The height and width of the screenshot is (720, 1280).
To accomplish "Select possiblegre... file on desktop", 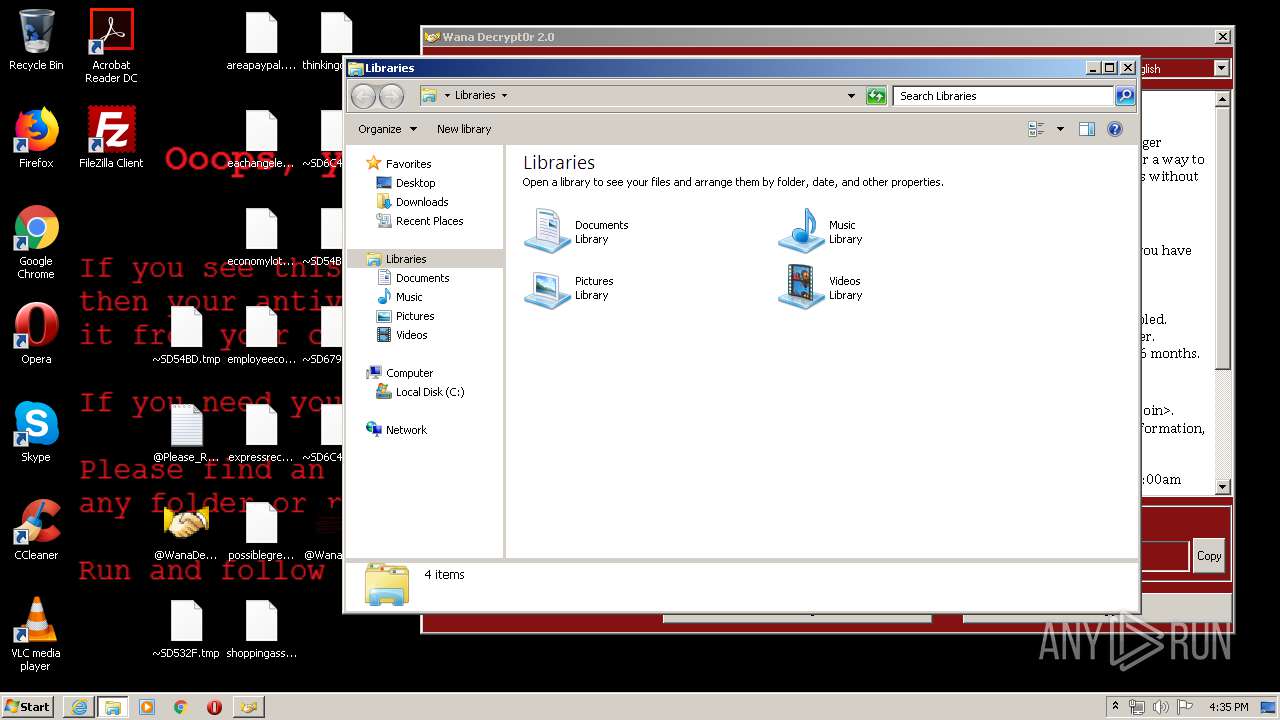I will [x=261, y=533].
